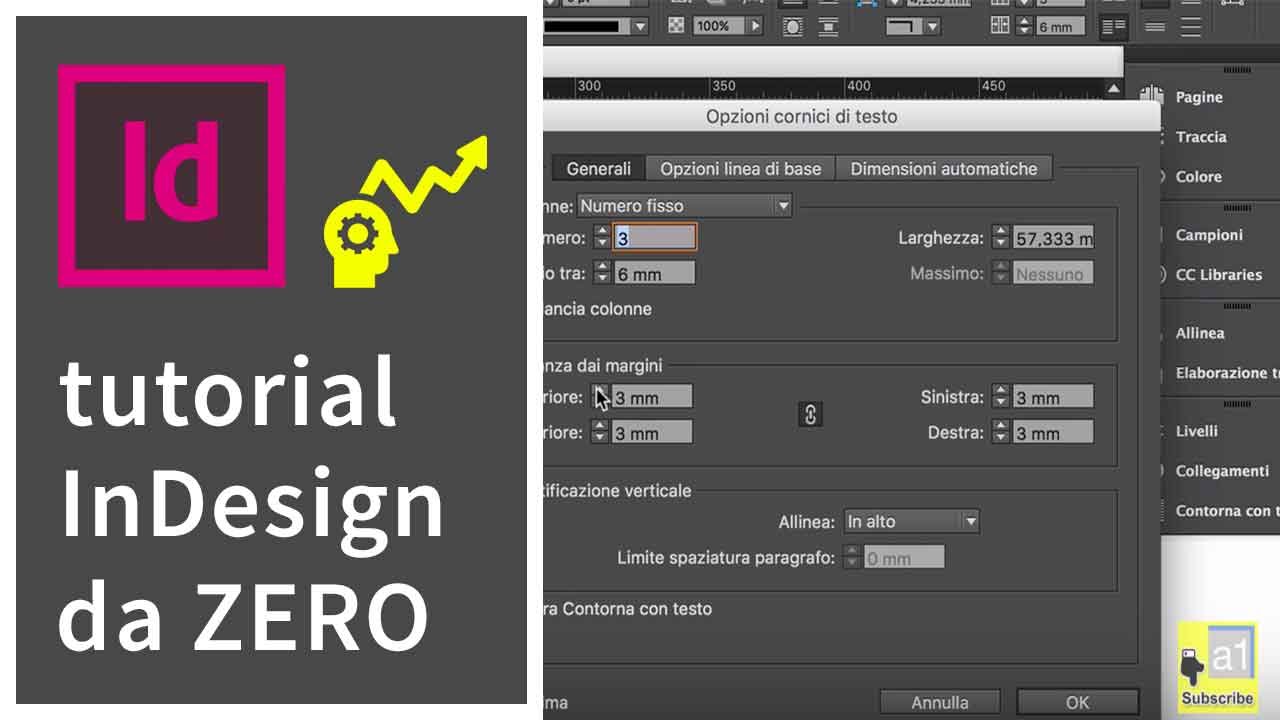1280x720 pixels.
Task: Click the Pagine panel label
Action: [1199, 97]
